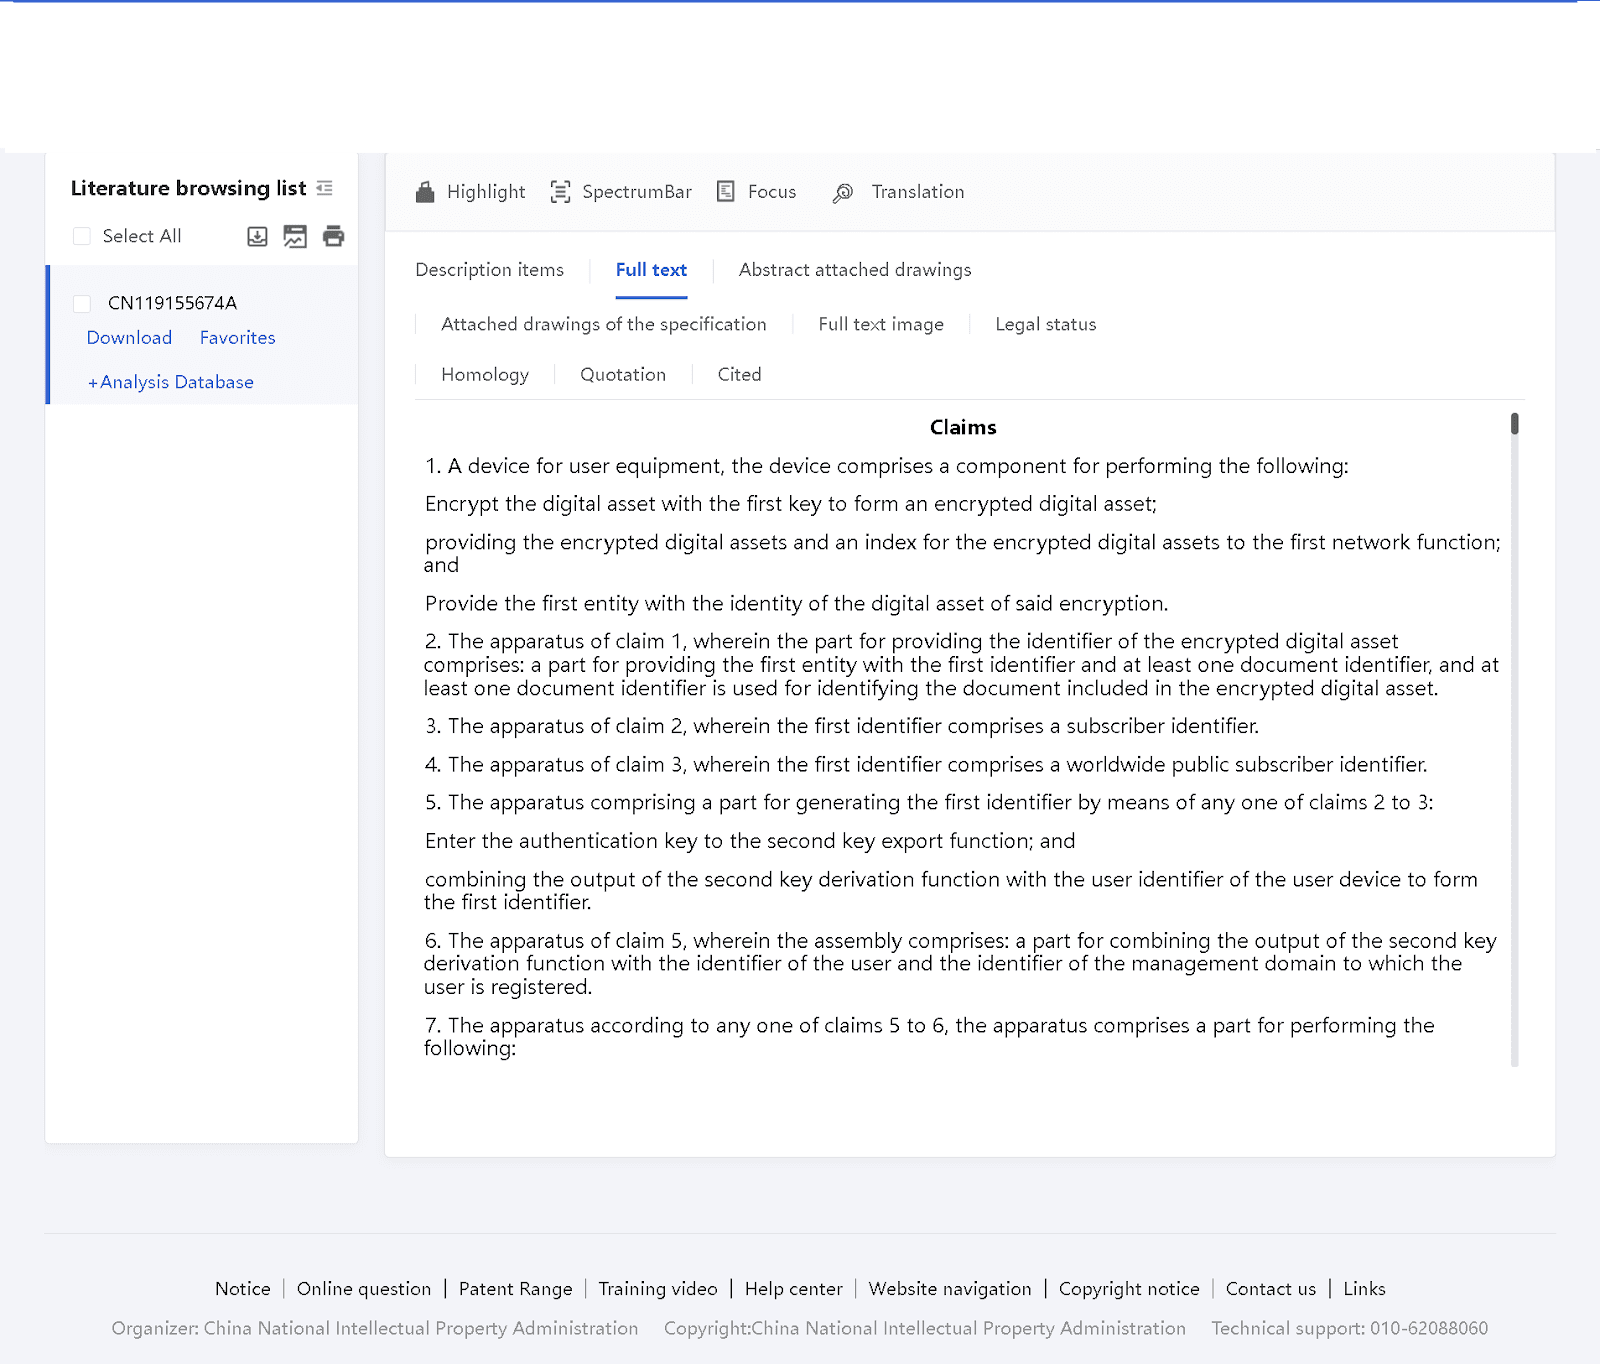Image resolution: width=1600 pixels, height=1364 pixels.
Task: Switch to Abstract attached drawings
Action: click(x=854, y=270)
